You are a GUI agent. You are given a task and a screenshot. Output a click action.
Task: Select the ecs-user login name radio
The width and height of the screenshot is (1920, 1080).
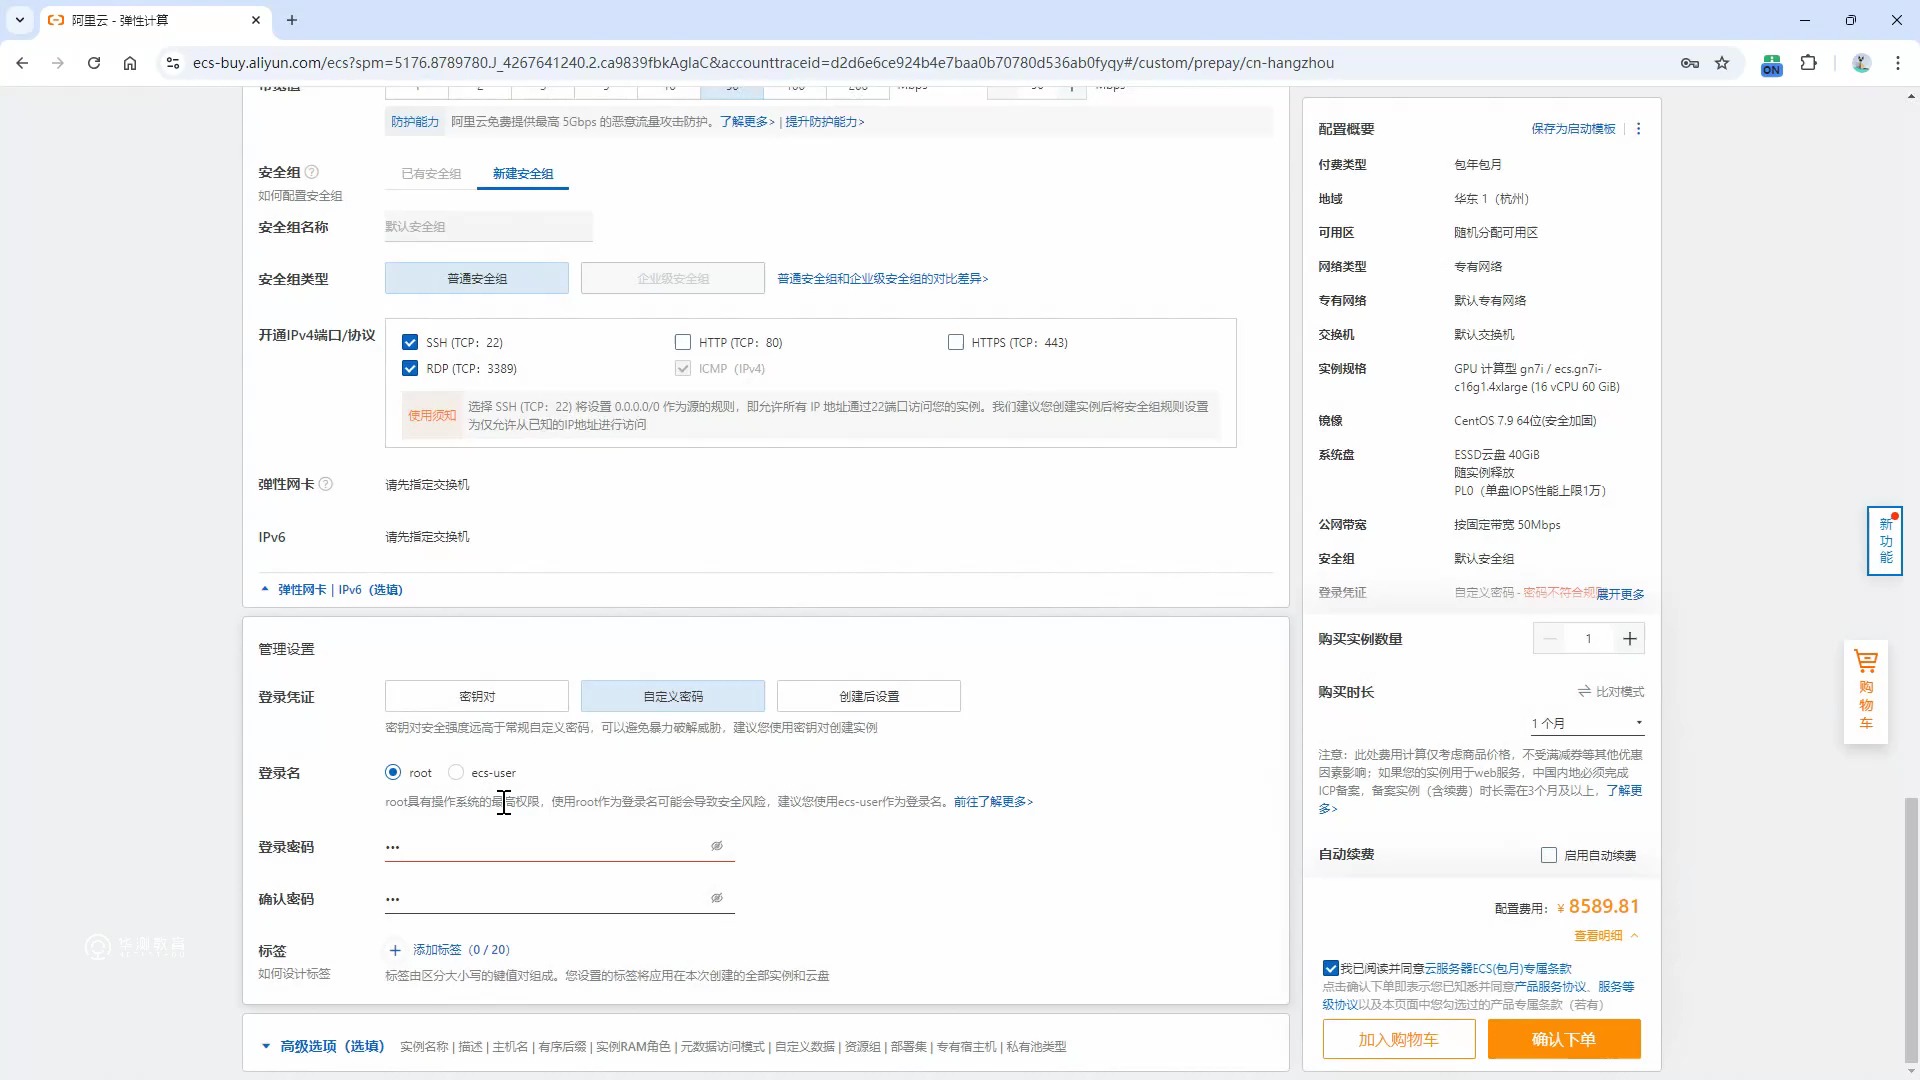456,772
